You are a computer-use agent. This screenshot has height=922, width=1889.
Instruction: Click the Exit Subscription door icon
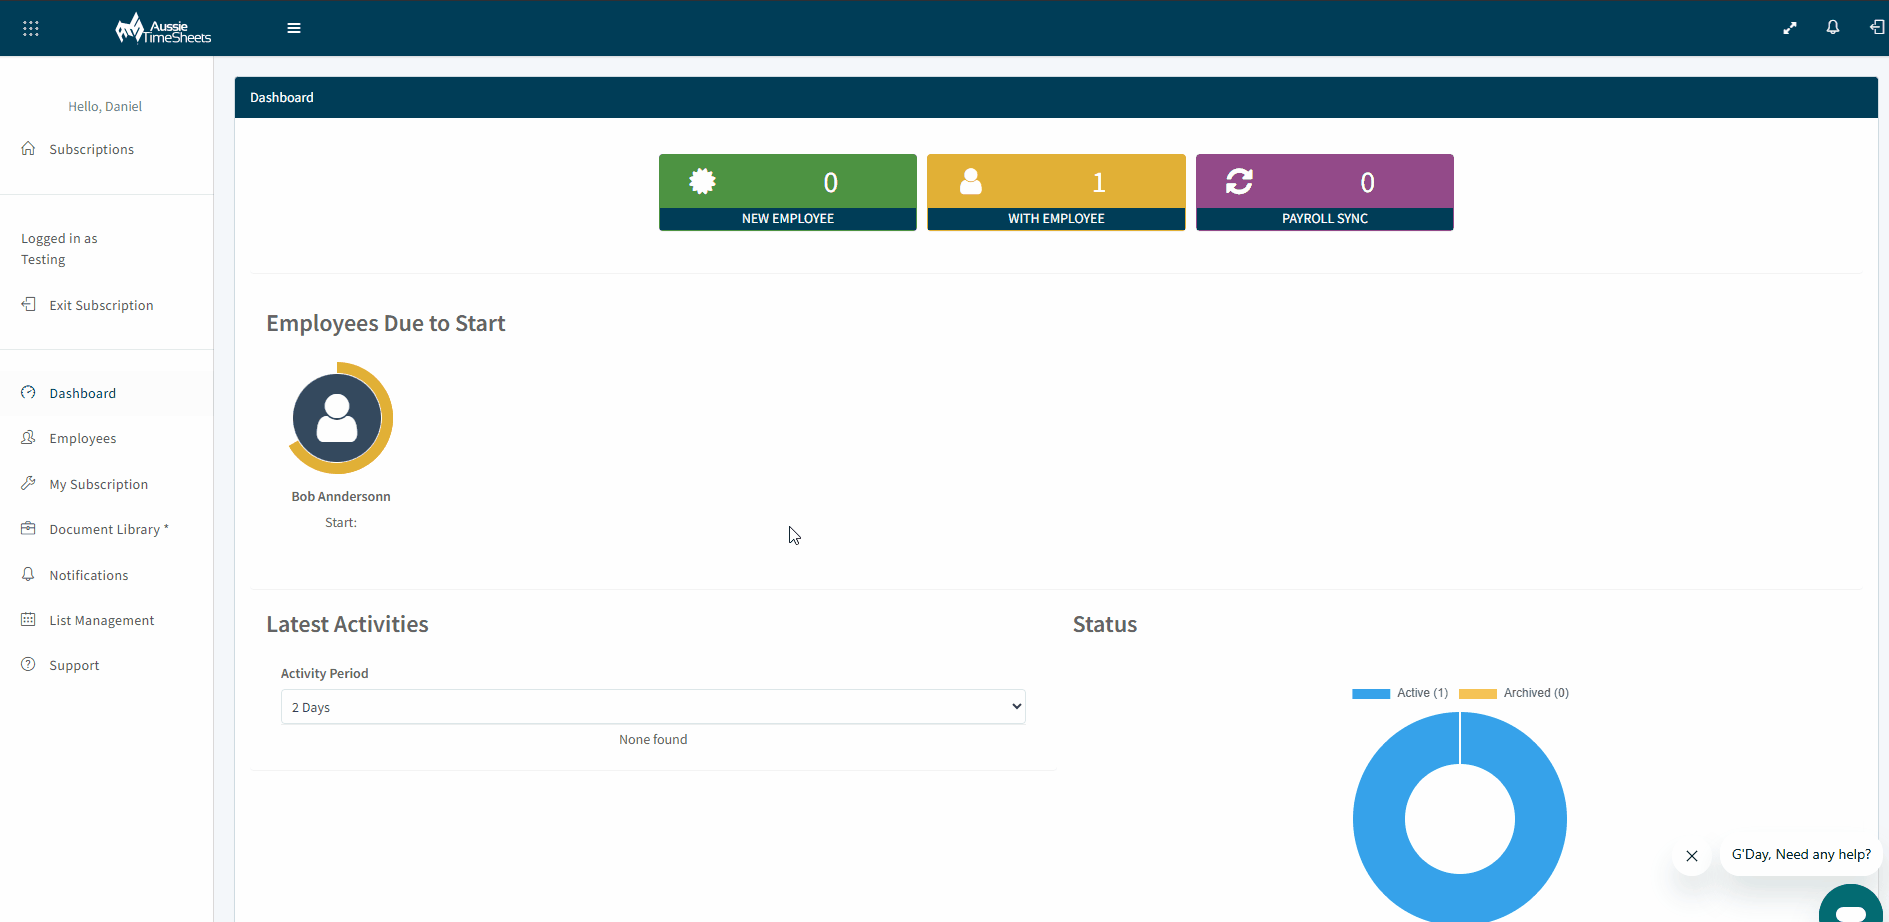[x=28, y=304]
